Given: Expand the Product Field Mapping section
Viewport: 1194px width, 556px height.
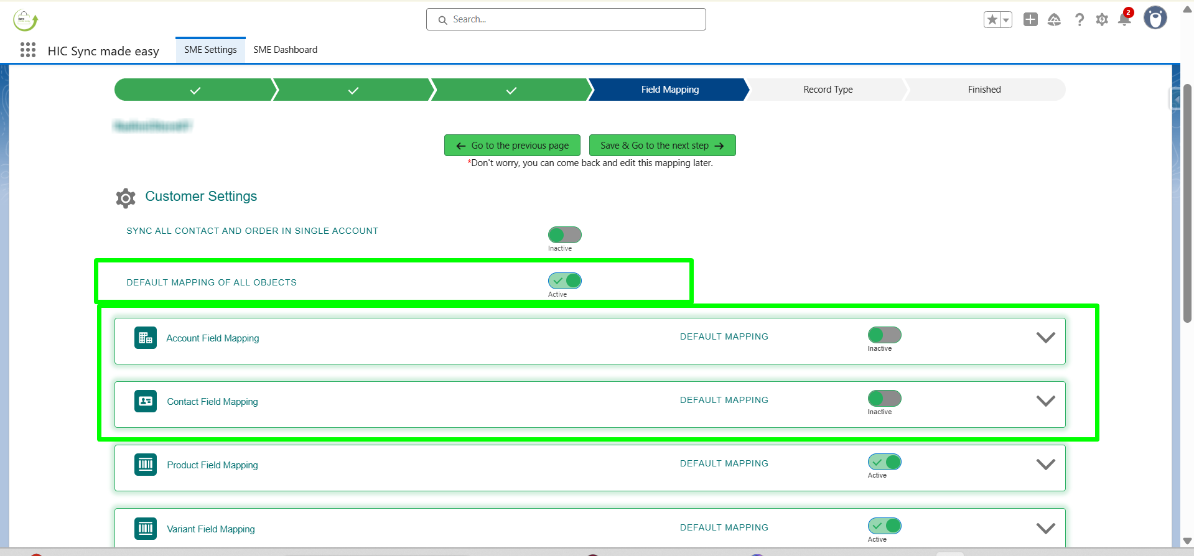Looking at the screenshot, I should pyautogui.click(x=1045, y=465).
